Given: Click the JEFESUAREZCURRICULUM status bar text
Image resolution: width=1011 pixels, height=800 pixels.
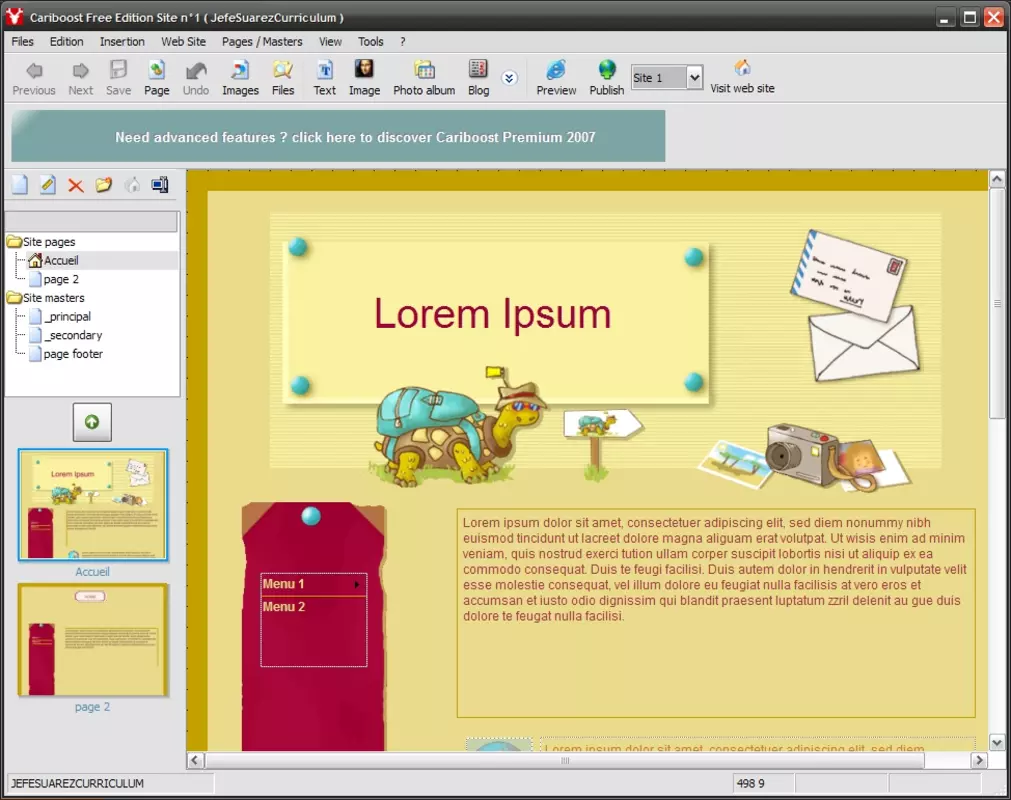Looking at the screenshot, I should (77, 783).
